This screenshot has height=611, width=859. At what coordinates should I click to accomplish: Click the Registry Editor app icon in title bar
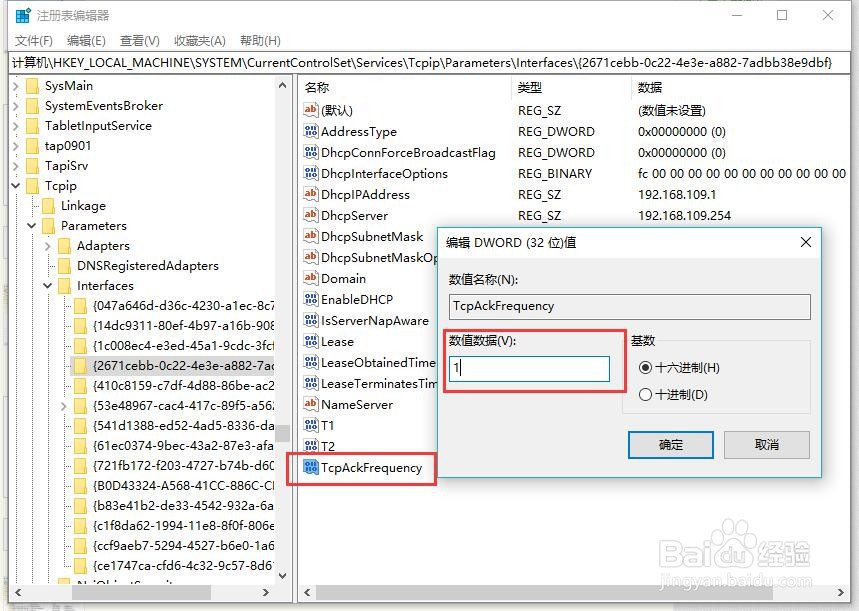23,15
